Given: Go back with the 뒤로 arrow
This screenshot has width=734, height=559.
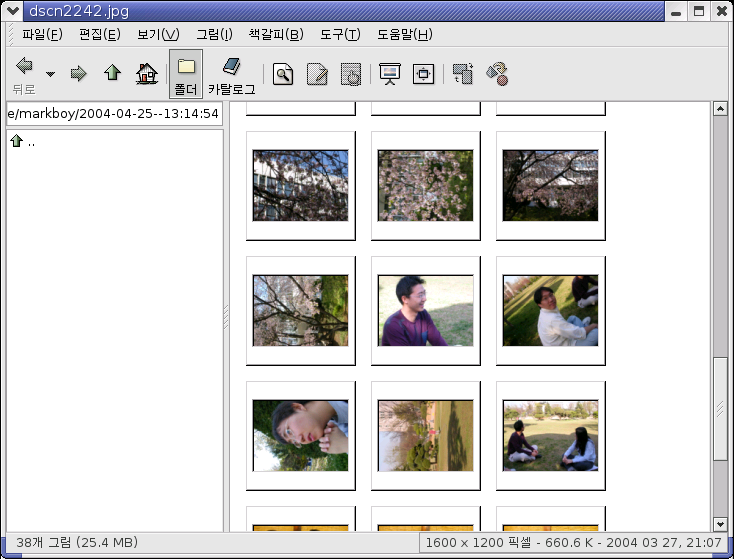Looking at the screenshot, I should point(24,74).
